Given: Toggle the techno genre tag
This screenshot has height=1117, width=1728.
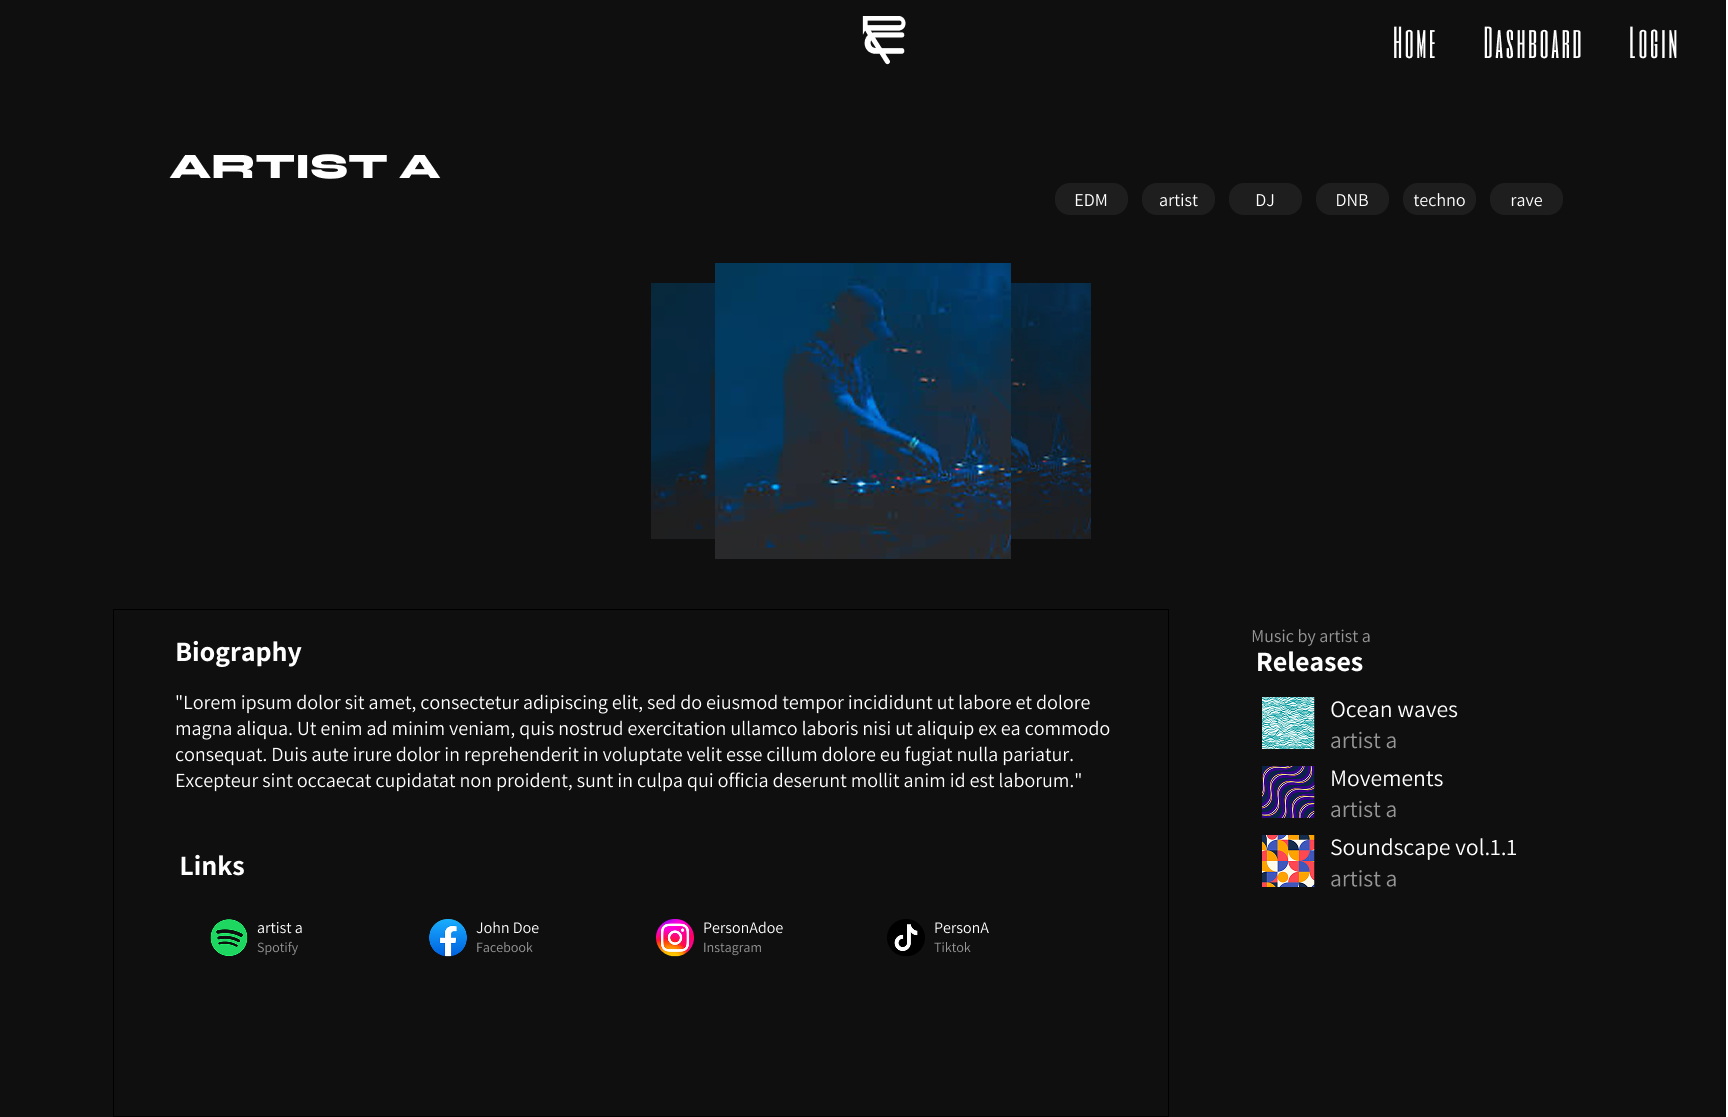Looking at the screenshot, I should pos(1439,199).
